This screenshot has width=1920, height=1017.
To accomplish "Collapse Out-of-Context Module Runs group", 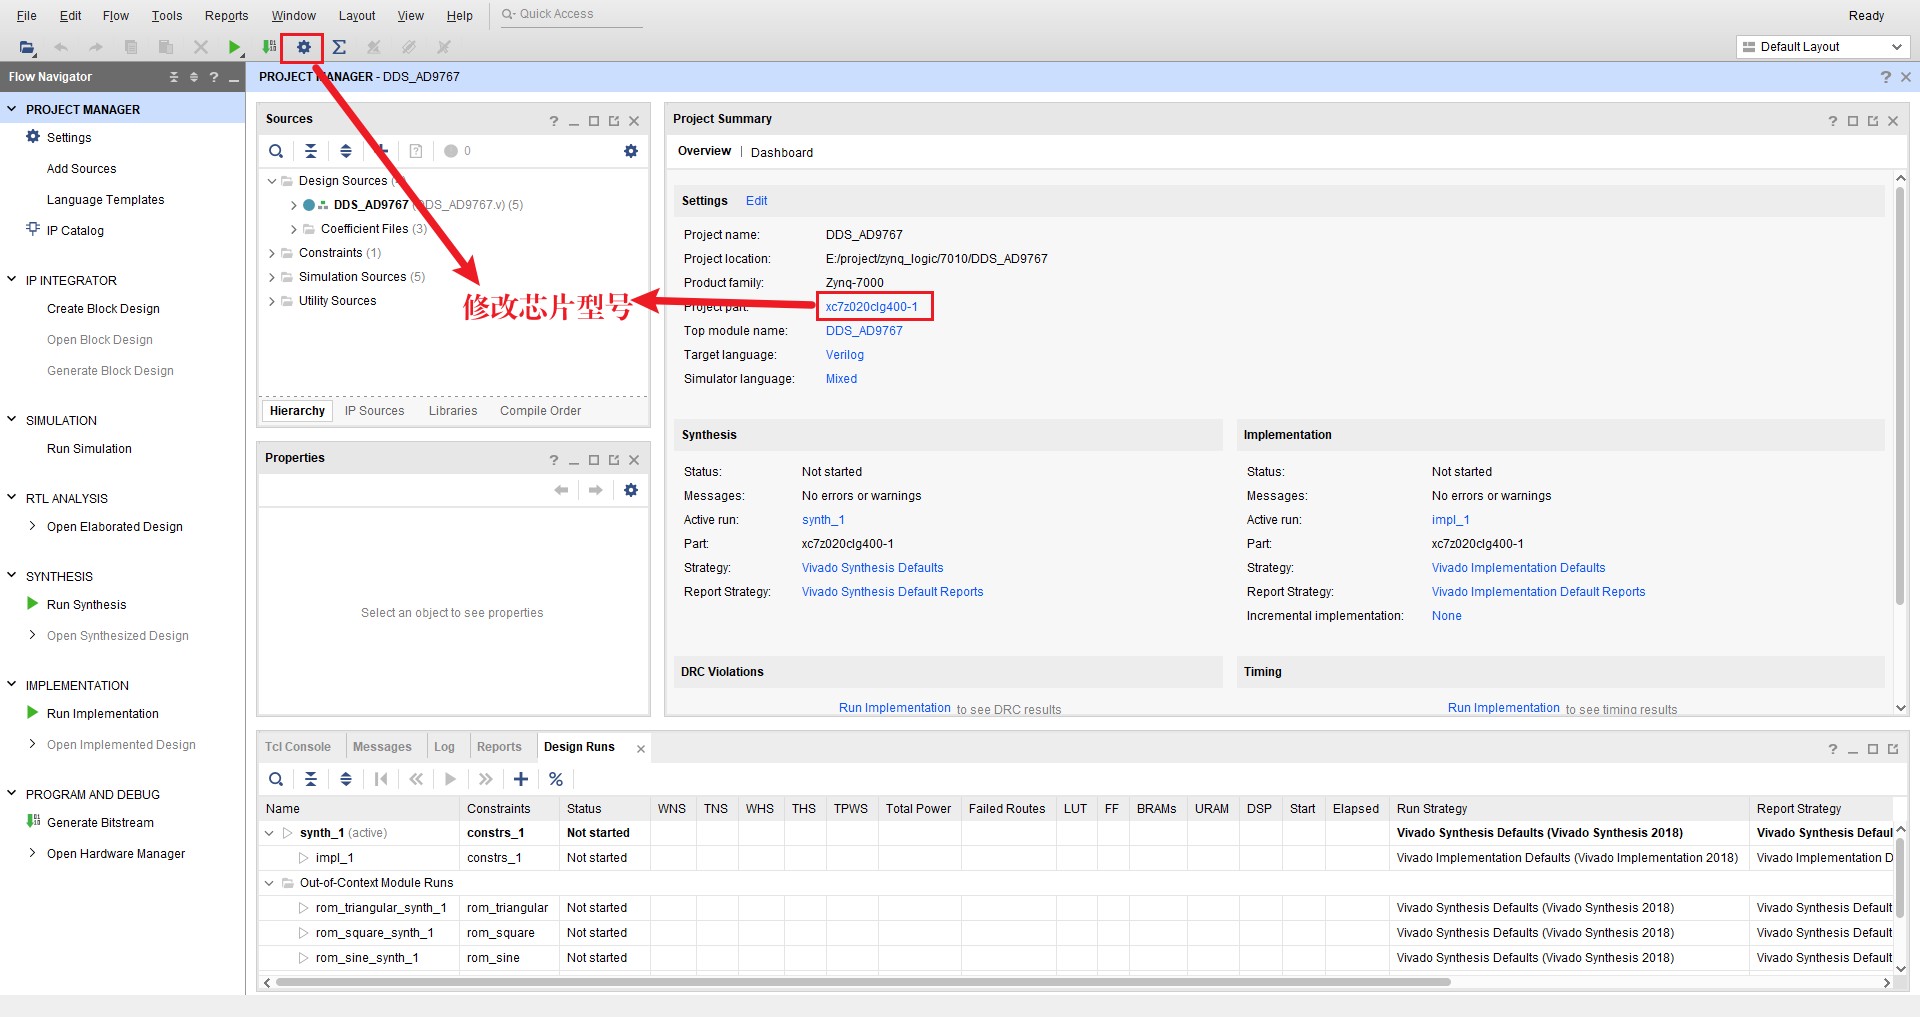I will point(269,883).
